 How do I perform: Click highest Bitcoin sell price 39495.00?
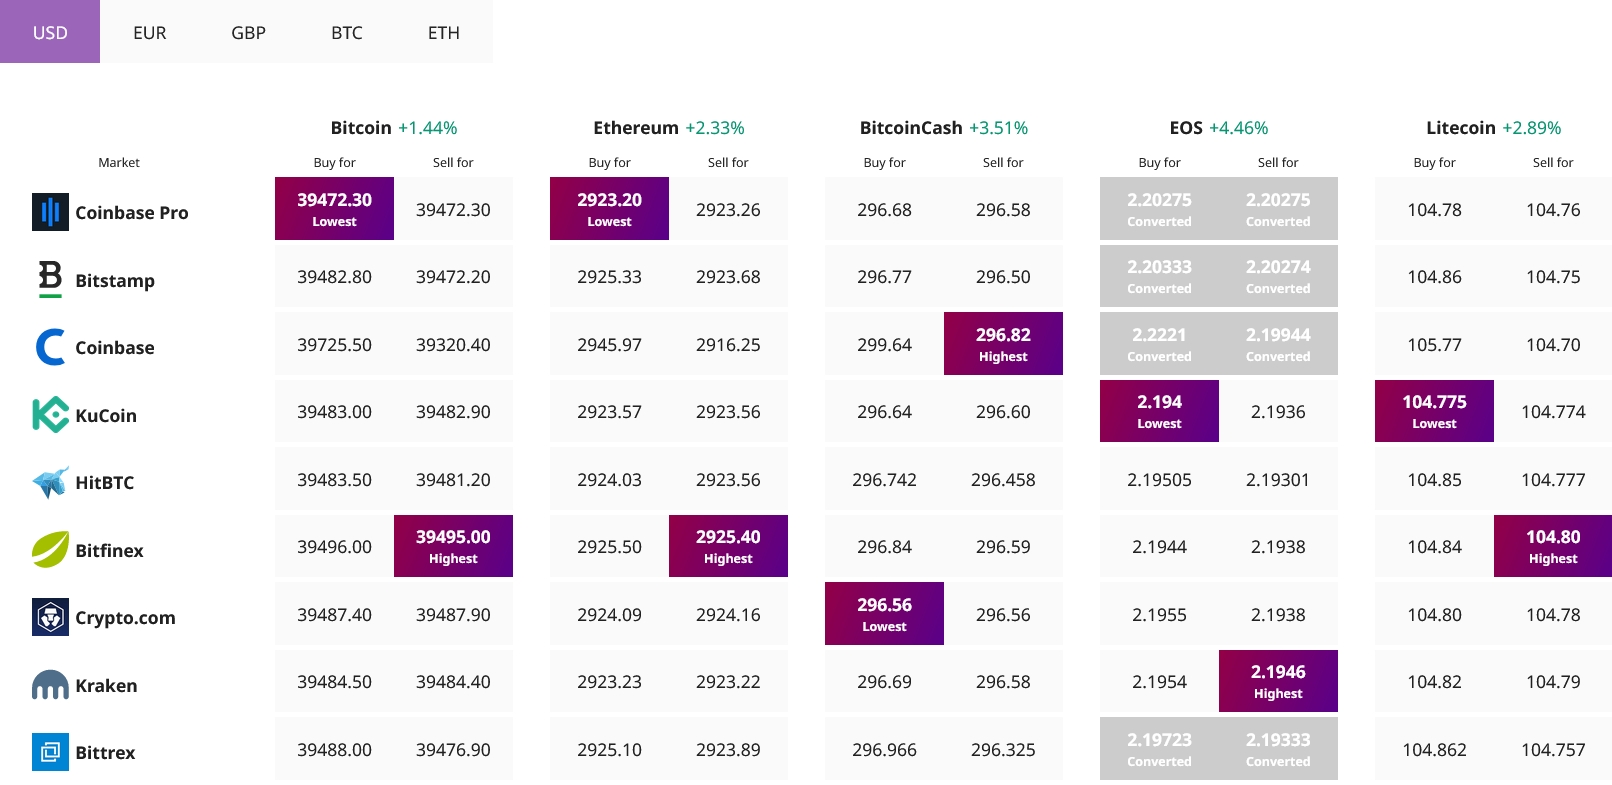tap(453, 546)
